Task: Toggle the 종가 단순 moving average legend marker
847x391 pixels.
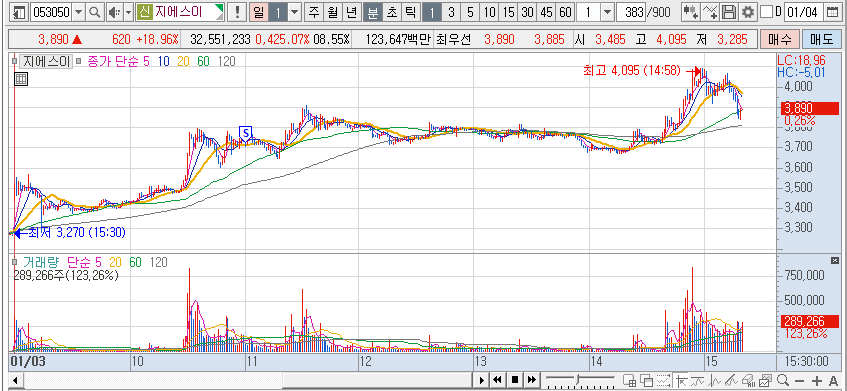Action: (78, 62)
